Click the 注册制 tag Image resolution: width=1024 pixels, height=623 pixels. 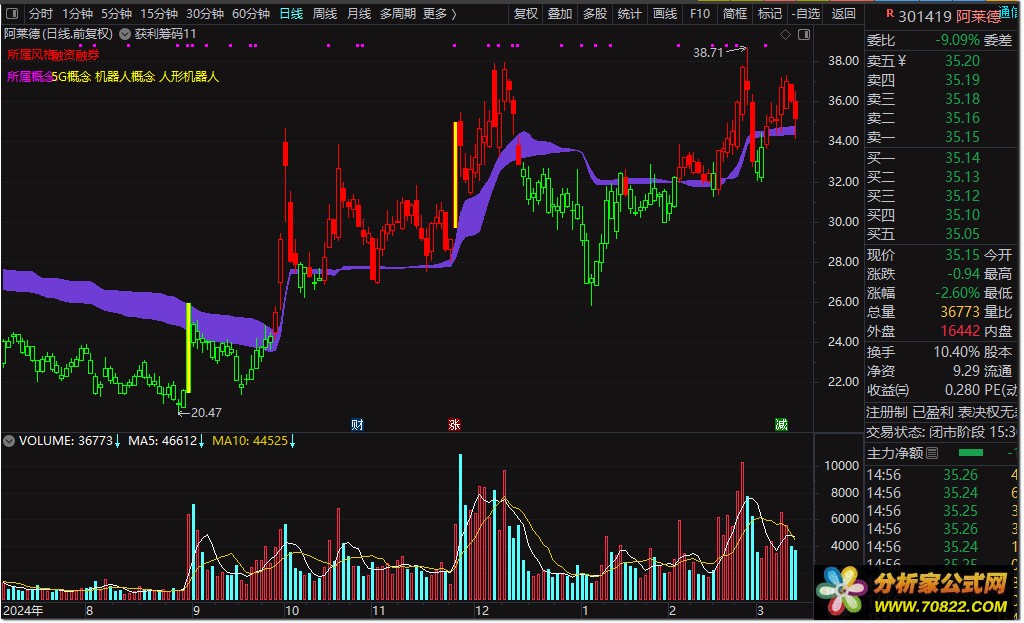click(x=887, y=412)
